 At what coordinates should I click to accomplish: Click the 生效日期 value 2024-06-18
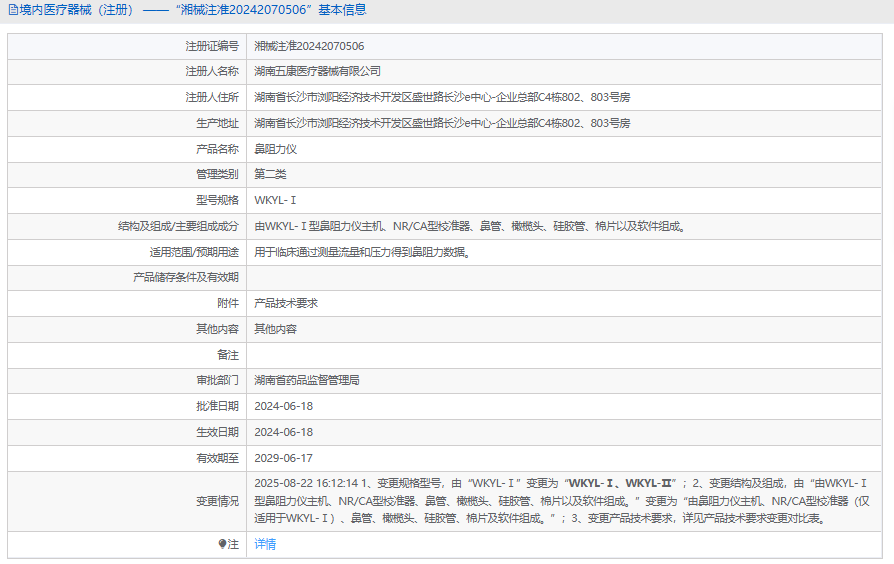pos(283,432)
